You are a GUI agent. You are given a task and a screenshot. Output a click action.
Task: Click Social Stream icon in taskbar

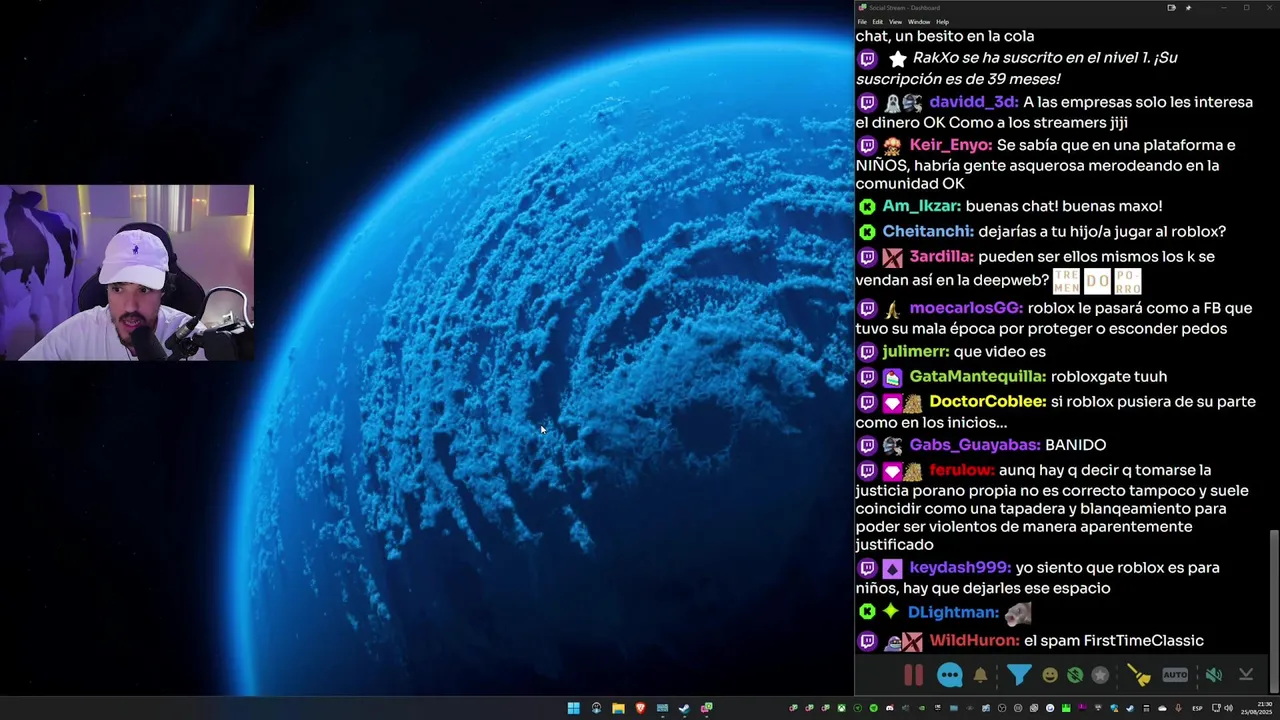pyautogui.click(x=706, y=708)
